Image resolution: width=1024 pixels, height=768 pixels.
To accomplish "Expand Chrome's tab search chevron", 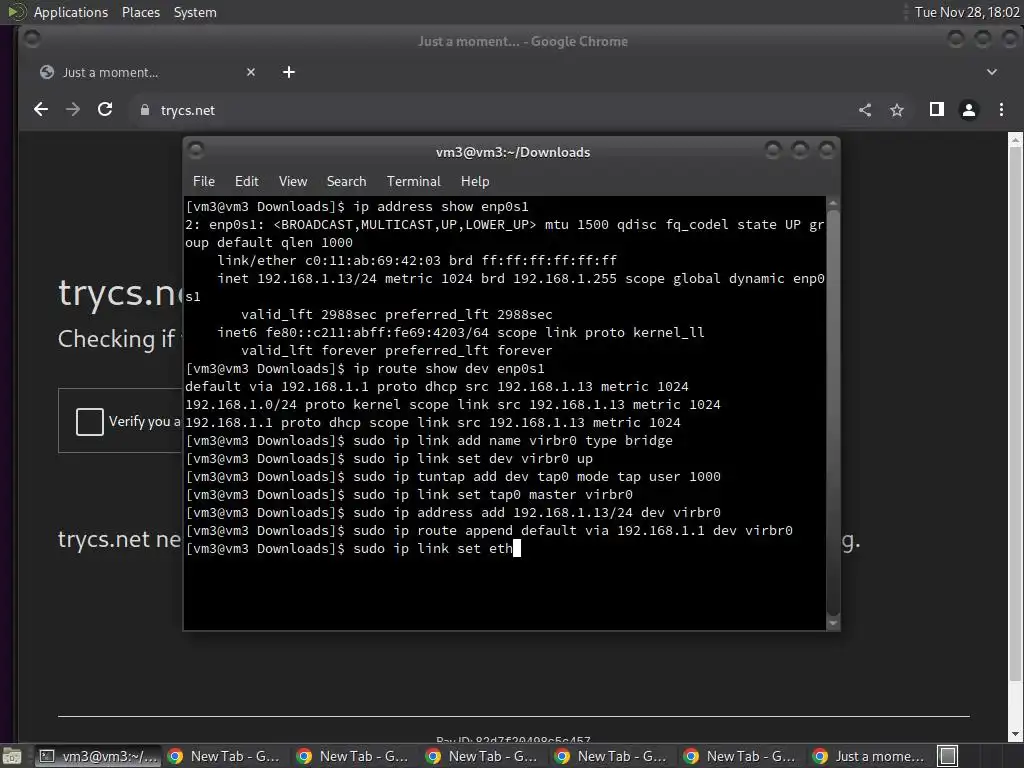I will pos(991,72).
